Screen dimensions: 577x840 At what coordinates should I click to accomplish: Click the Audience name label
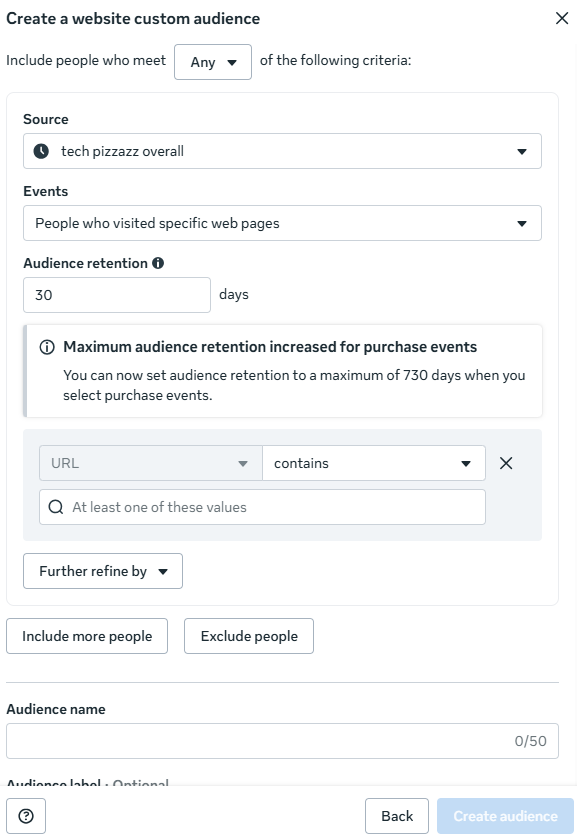coord(56,709)
